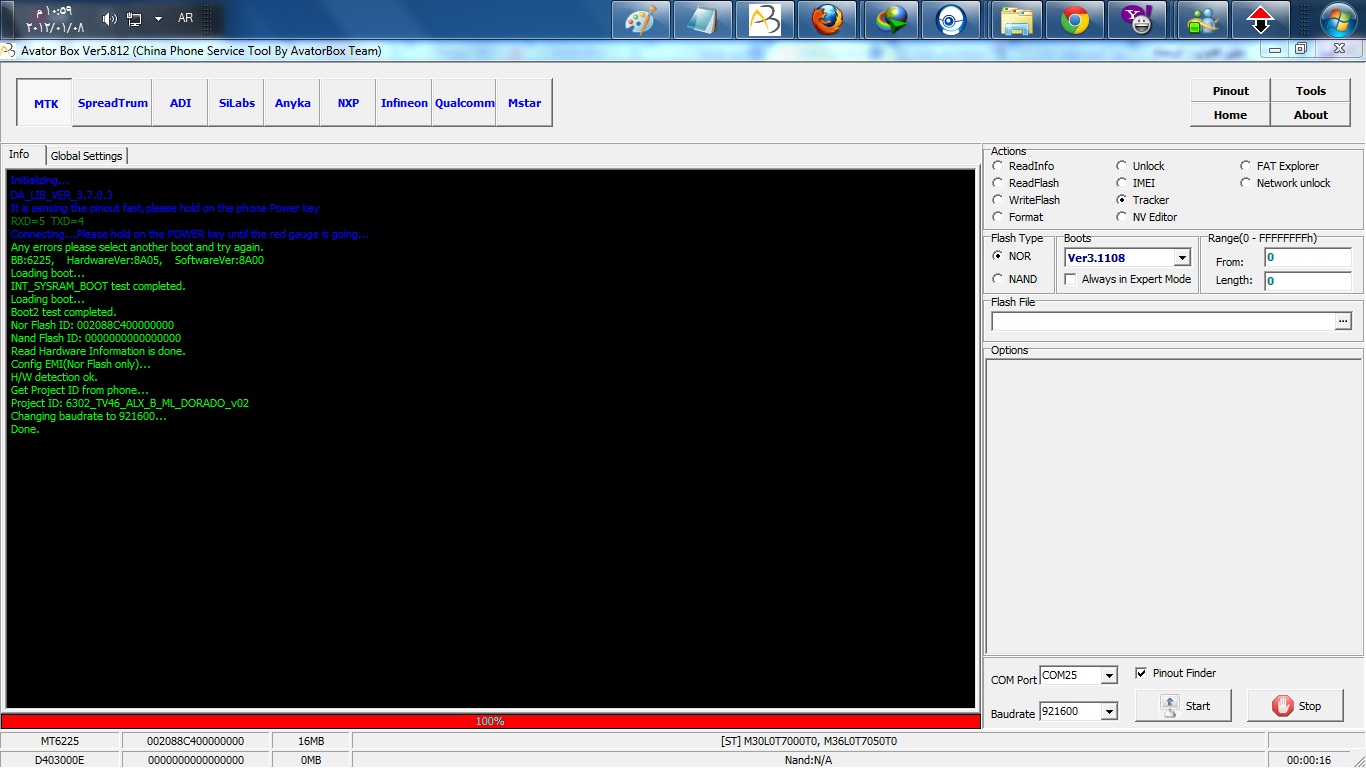The width and height of the screenshot is (1366, 768).
Task: Launch Firefox from the taskbar
Action: [x=826, y=20]
